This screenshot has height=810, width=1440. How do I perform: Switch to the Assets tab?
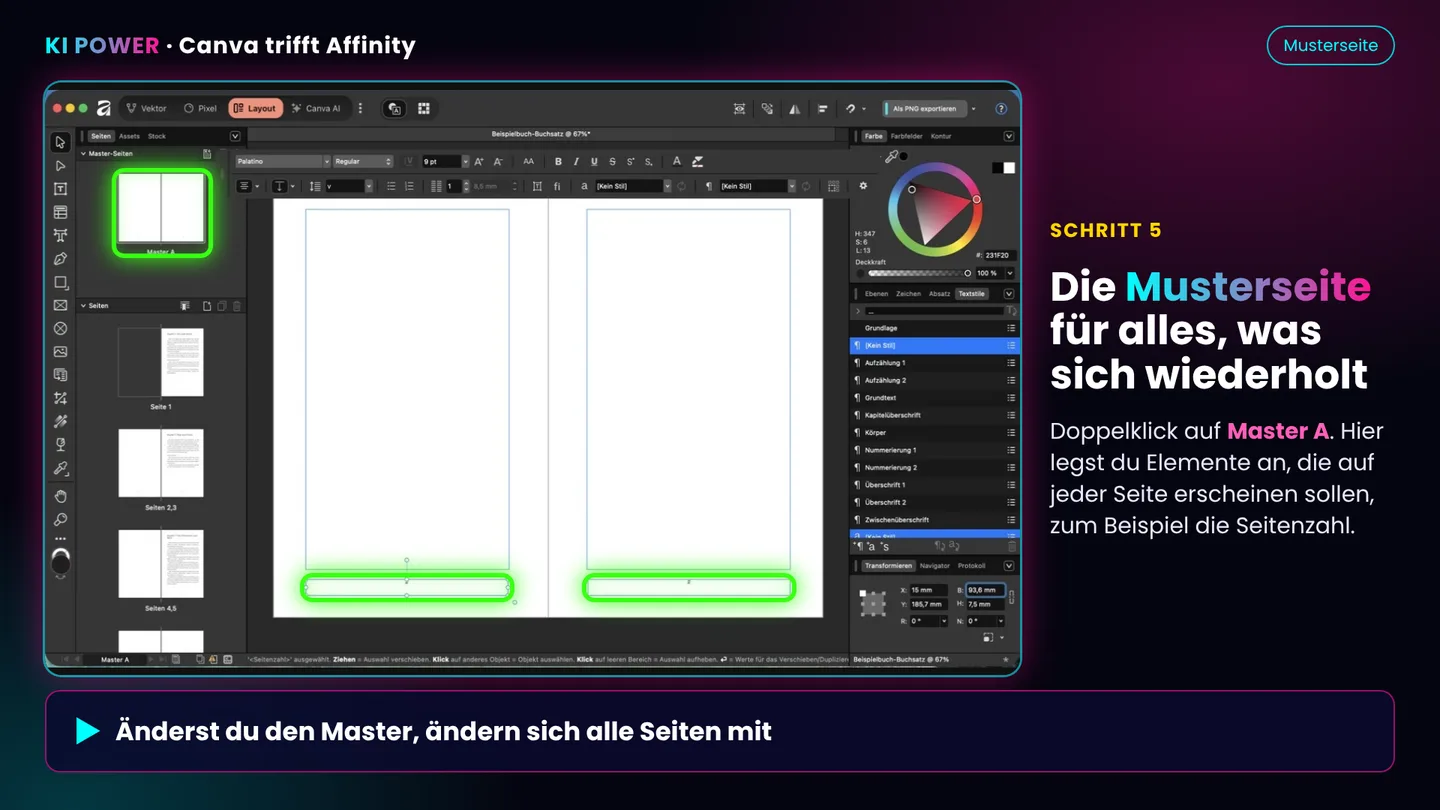130,136
